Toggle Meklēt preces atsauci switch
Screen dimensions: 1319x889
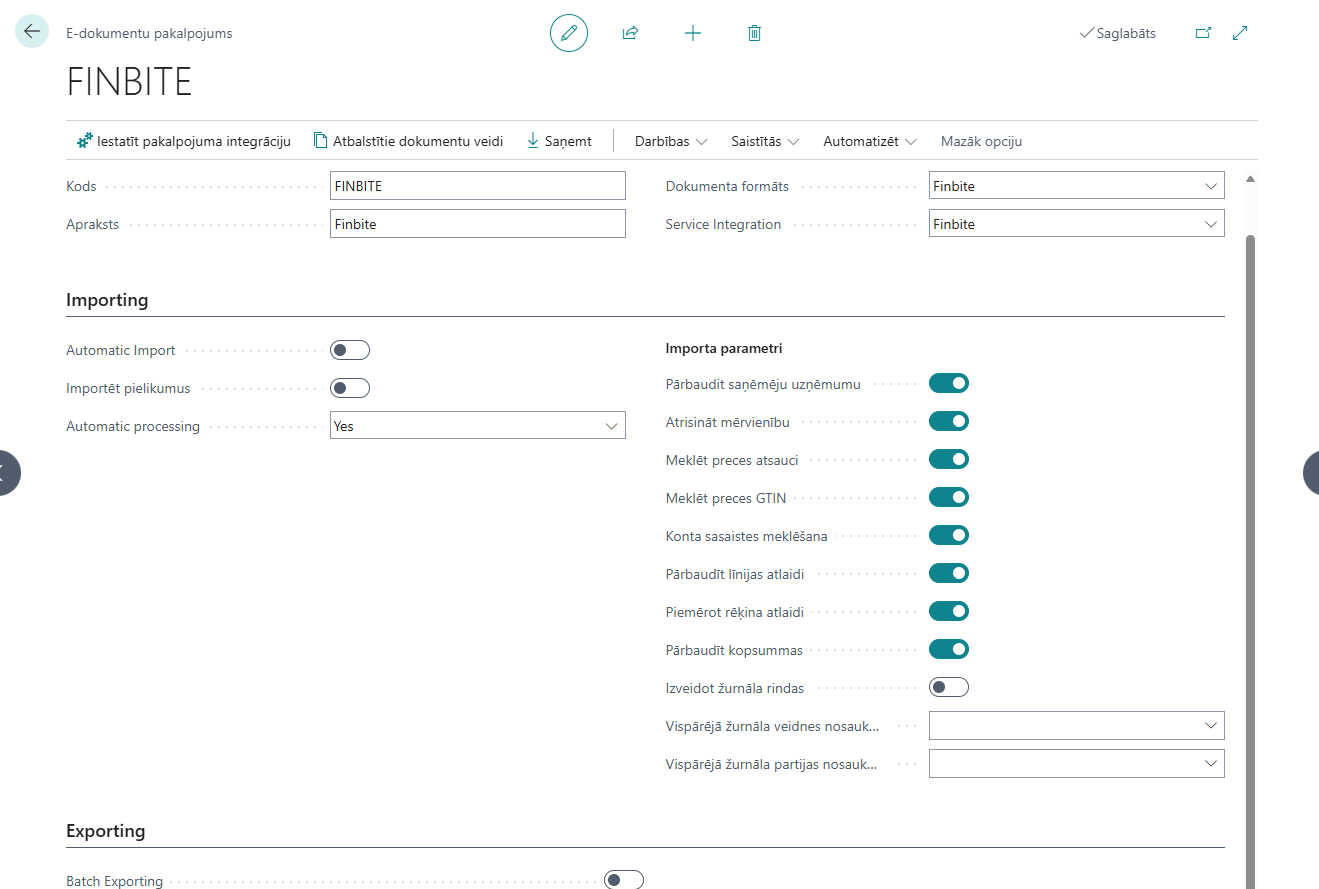949,459
